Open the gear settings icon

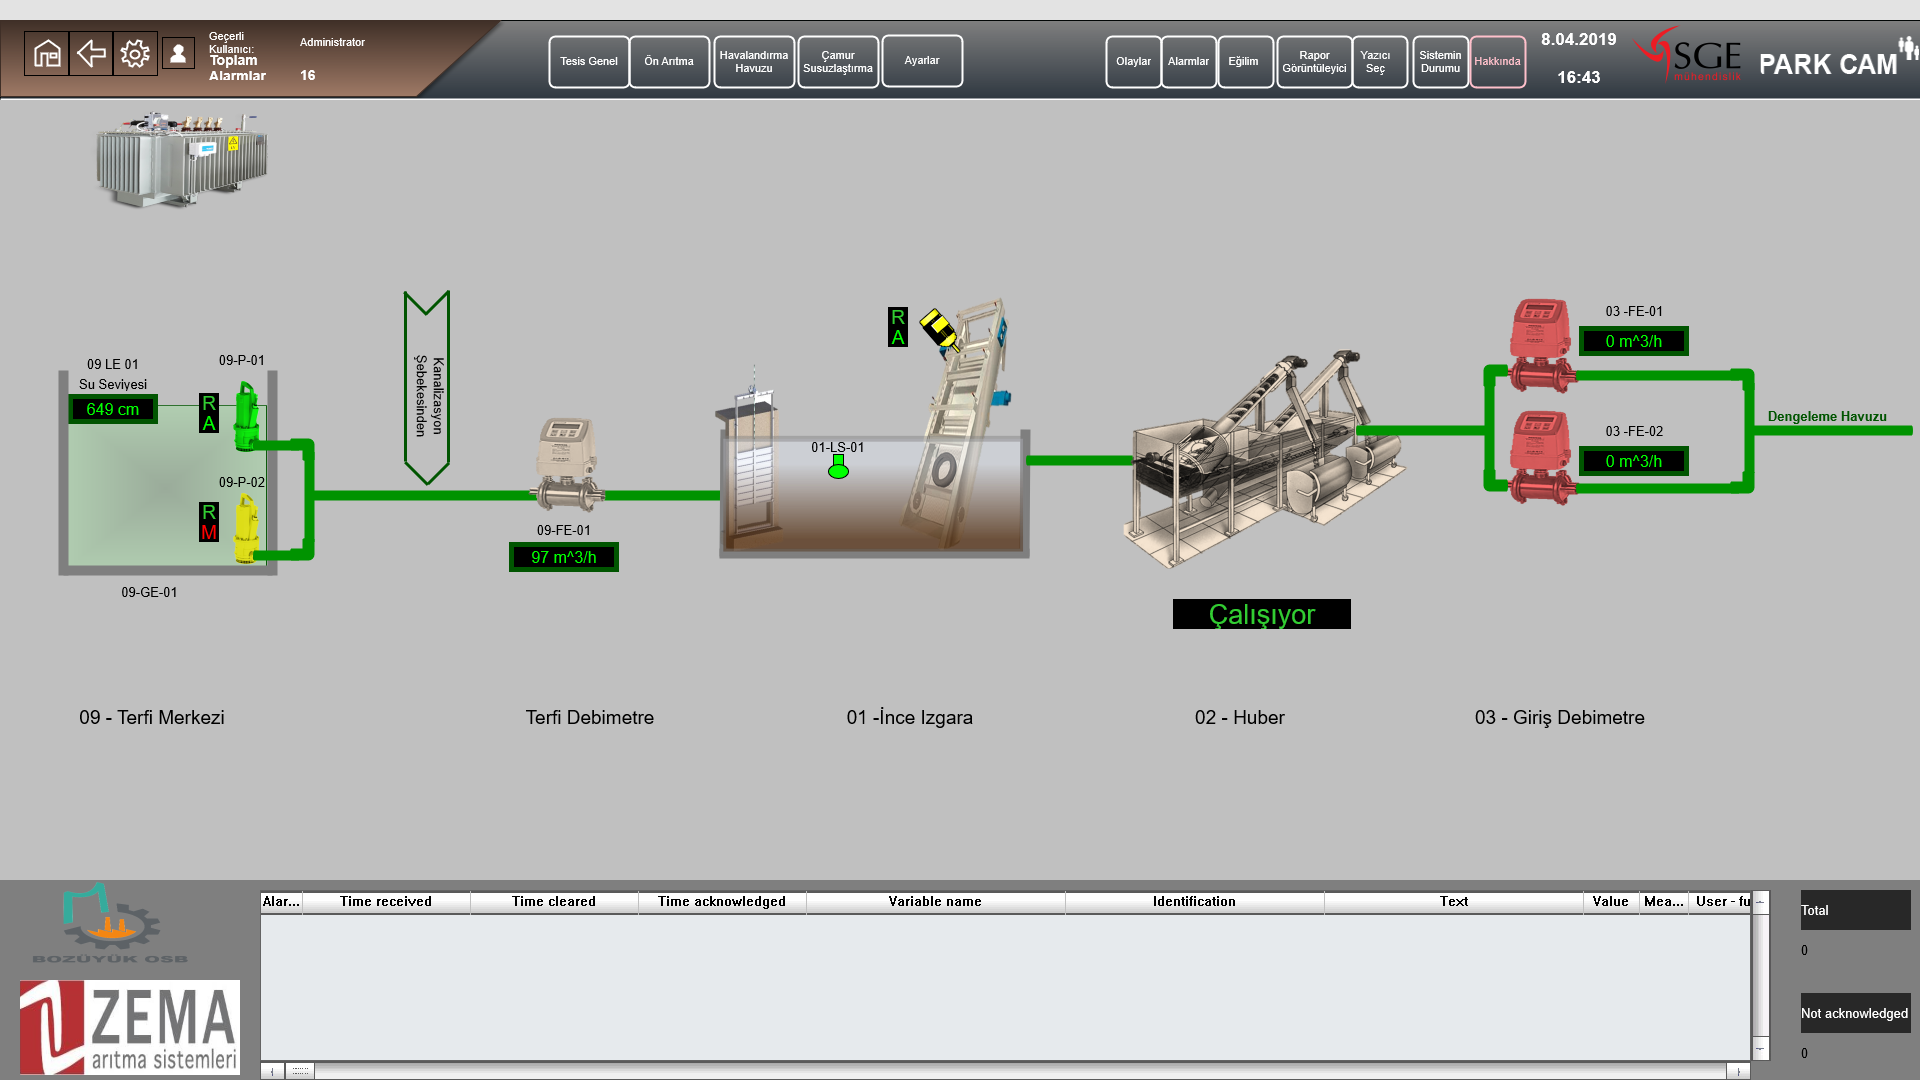pos(135,54)
